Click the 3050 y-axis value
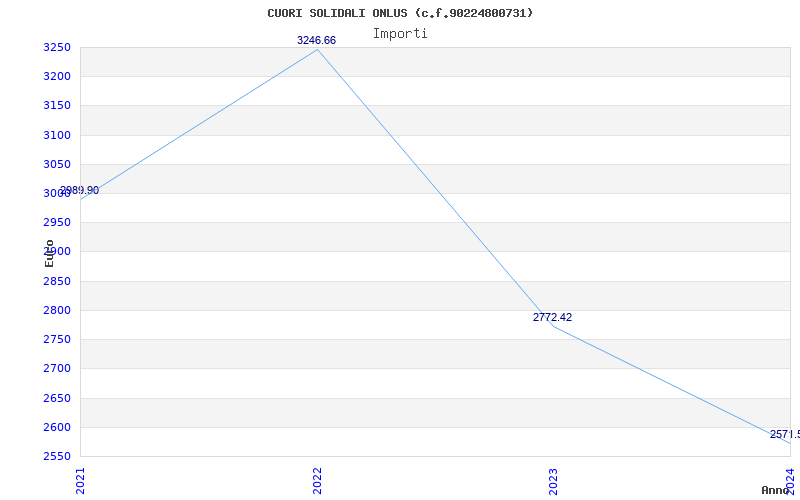The height and width of the screenshot is (500, 800). coord(57,165)
